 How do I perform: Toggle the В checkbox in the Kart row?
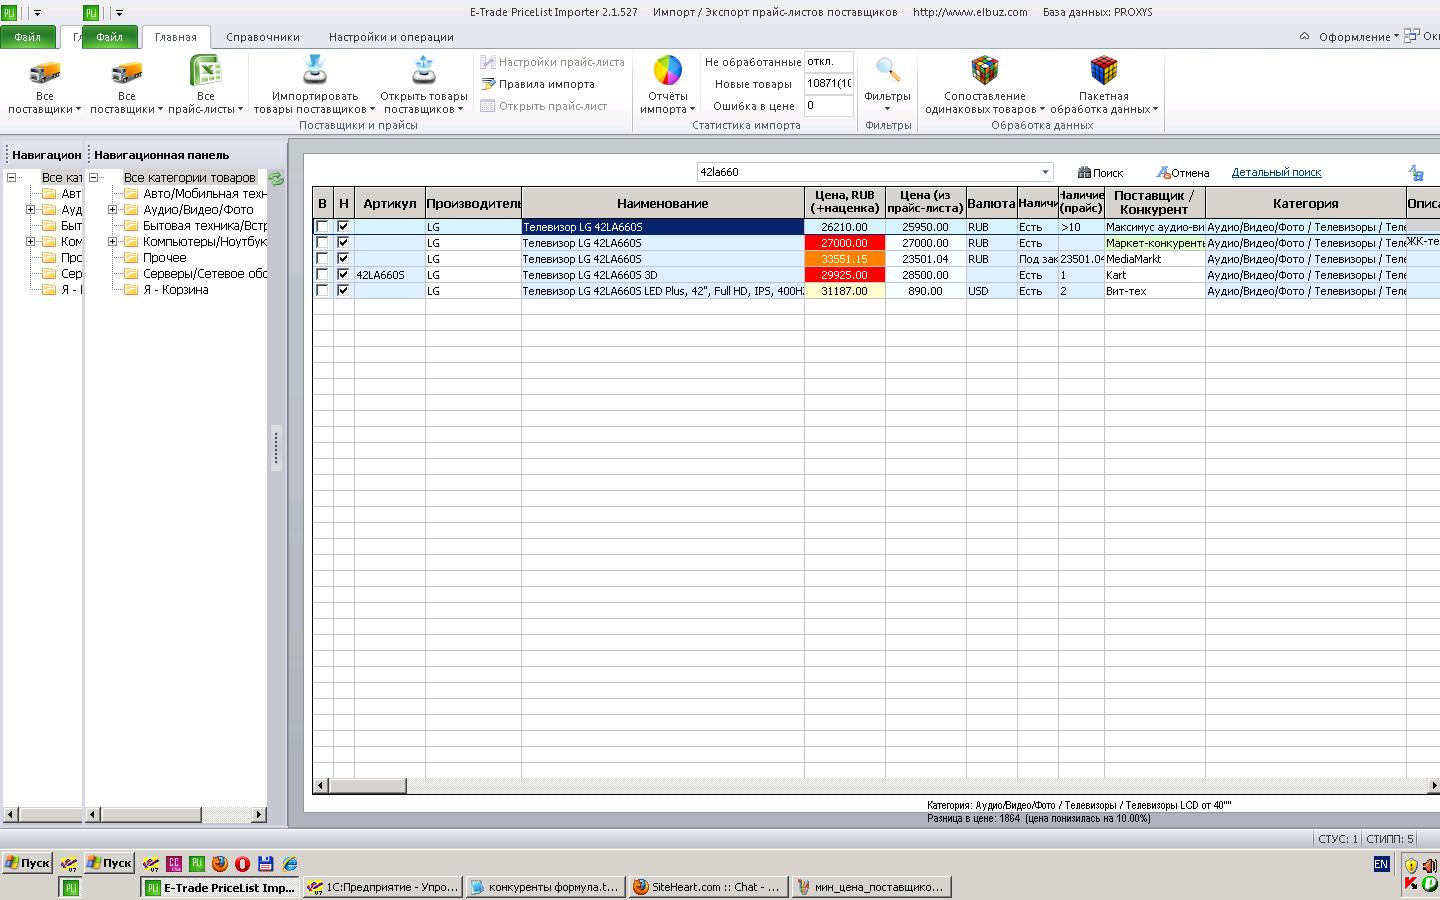(x=322, y=275)
